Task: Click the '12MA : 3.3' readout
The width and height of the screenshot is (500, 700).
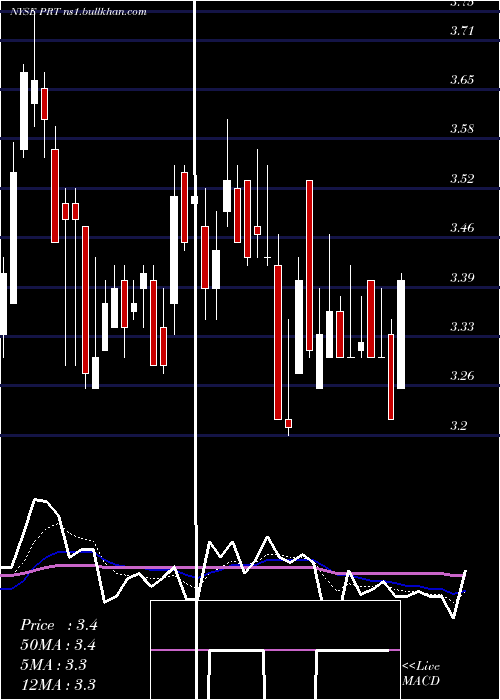Action: tap(58, 684)
